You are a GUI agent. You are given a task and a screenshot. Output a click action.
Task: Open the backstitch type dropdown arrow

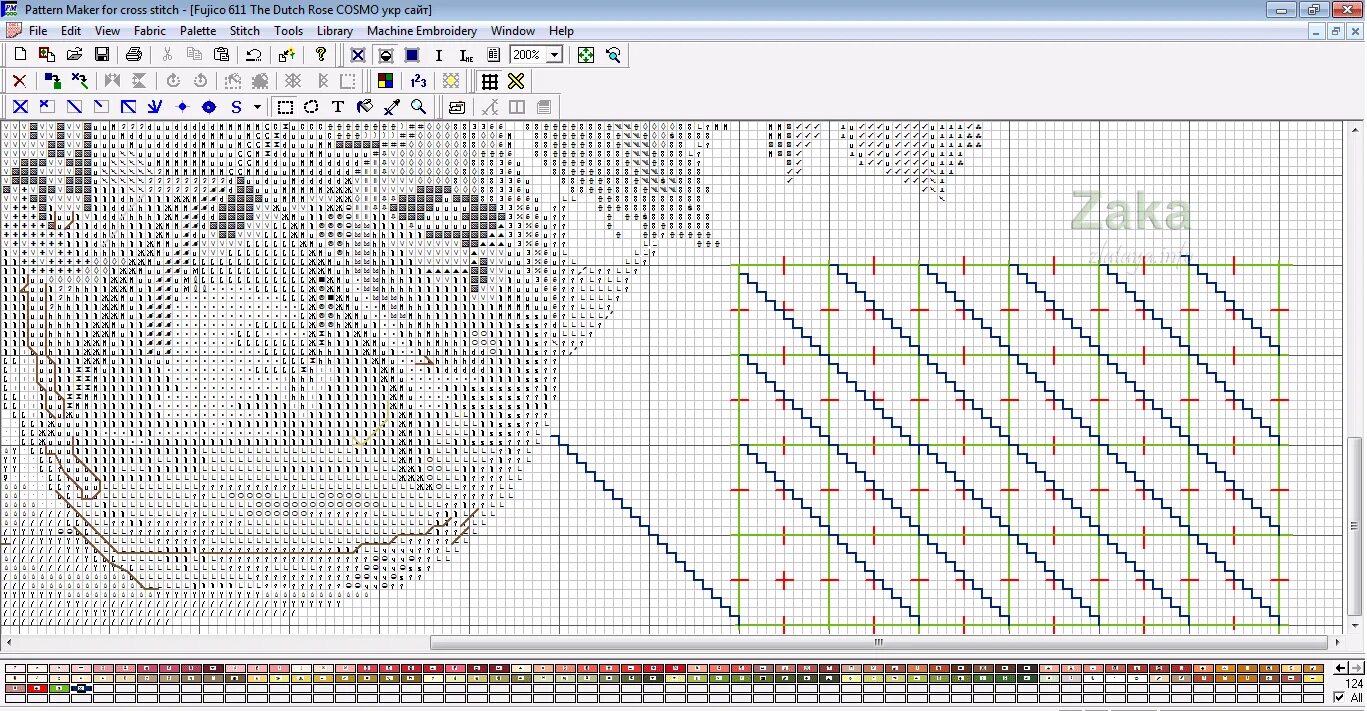pyautogui.click(x=257, y=107)
